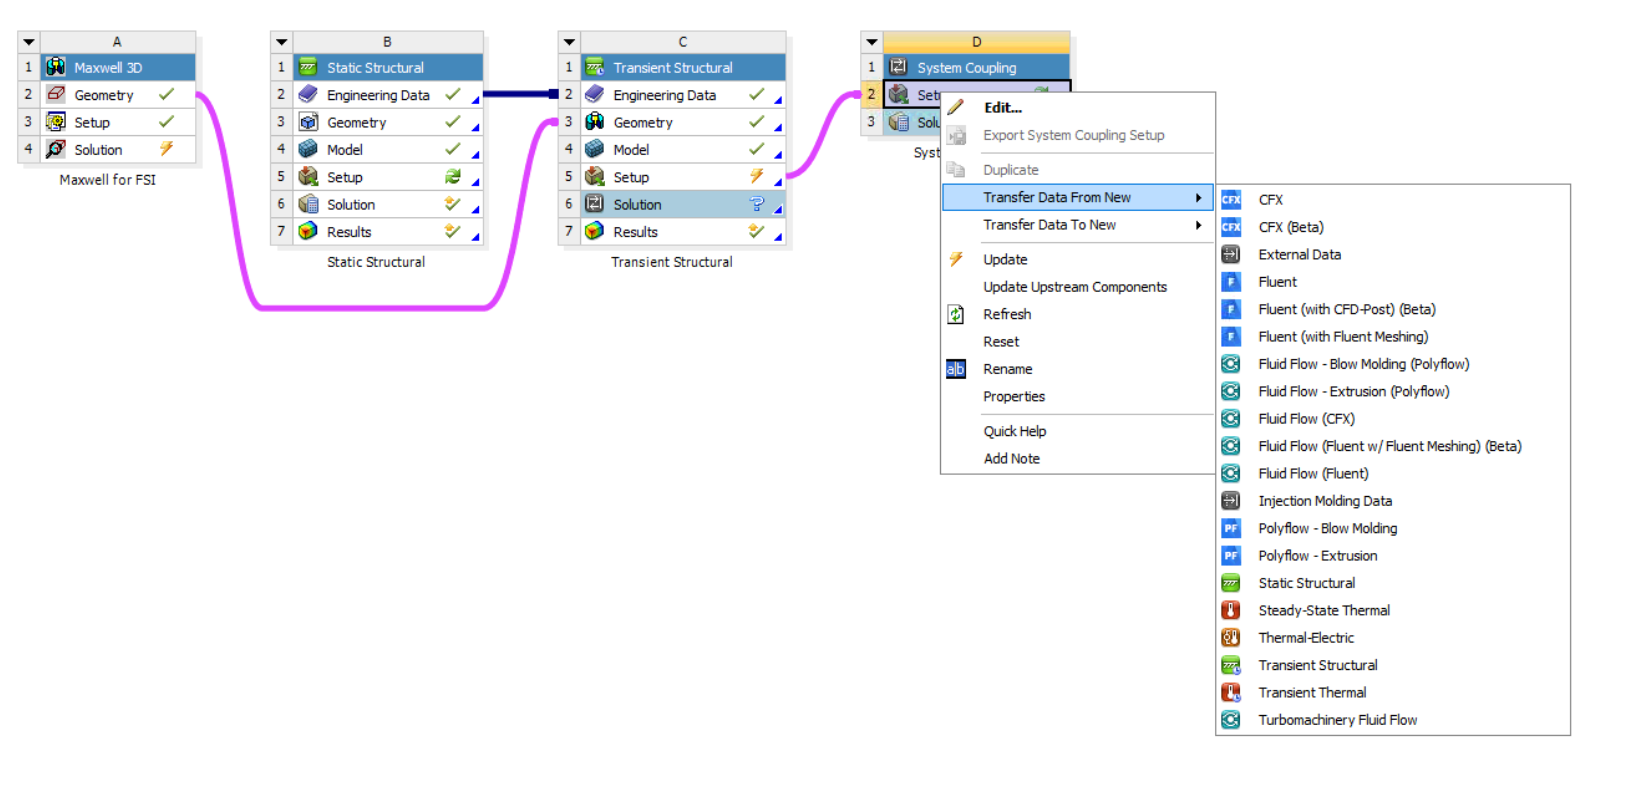Click Solution icon in Static Structural system B
The image size is (1631, 787).
[x=308, y=204]
